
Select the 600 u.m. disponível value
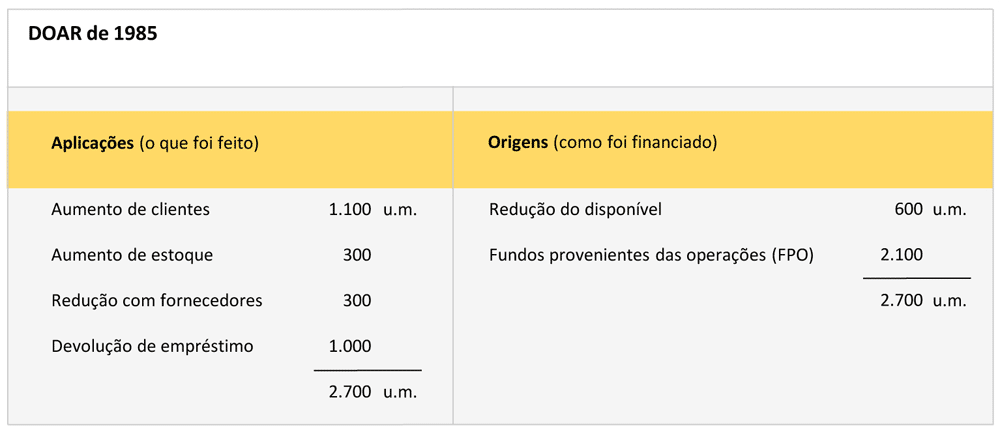click(x=930, y=210)
